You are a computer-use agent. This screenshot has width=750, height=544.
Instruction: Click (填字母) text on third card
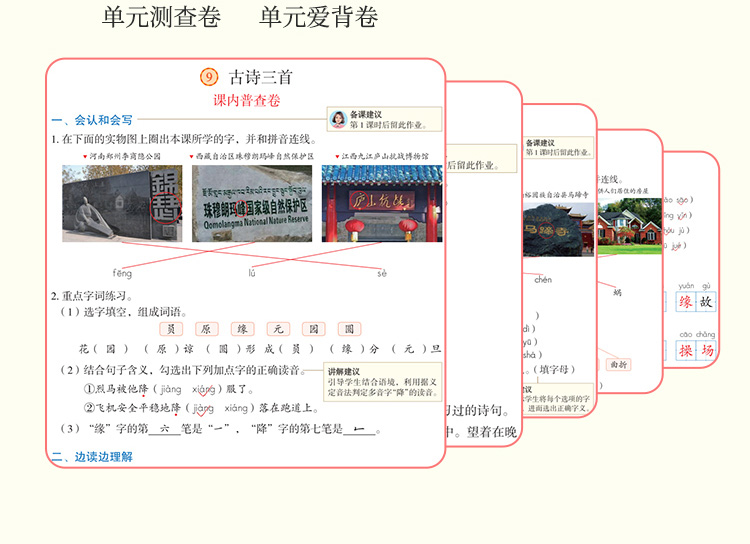click(x=554, y=369)
